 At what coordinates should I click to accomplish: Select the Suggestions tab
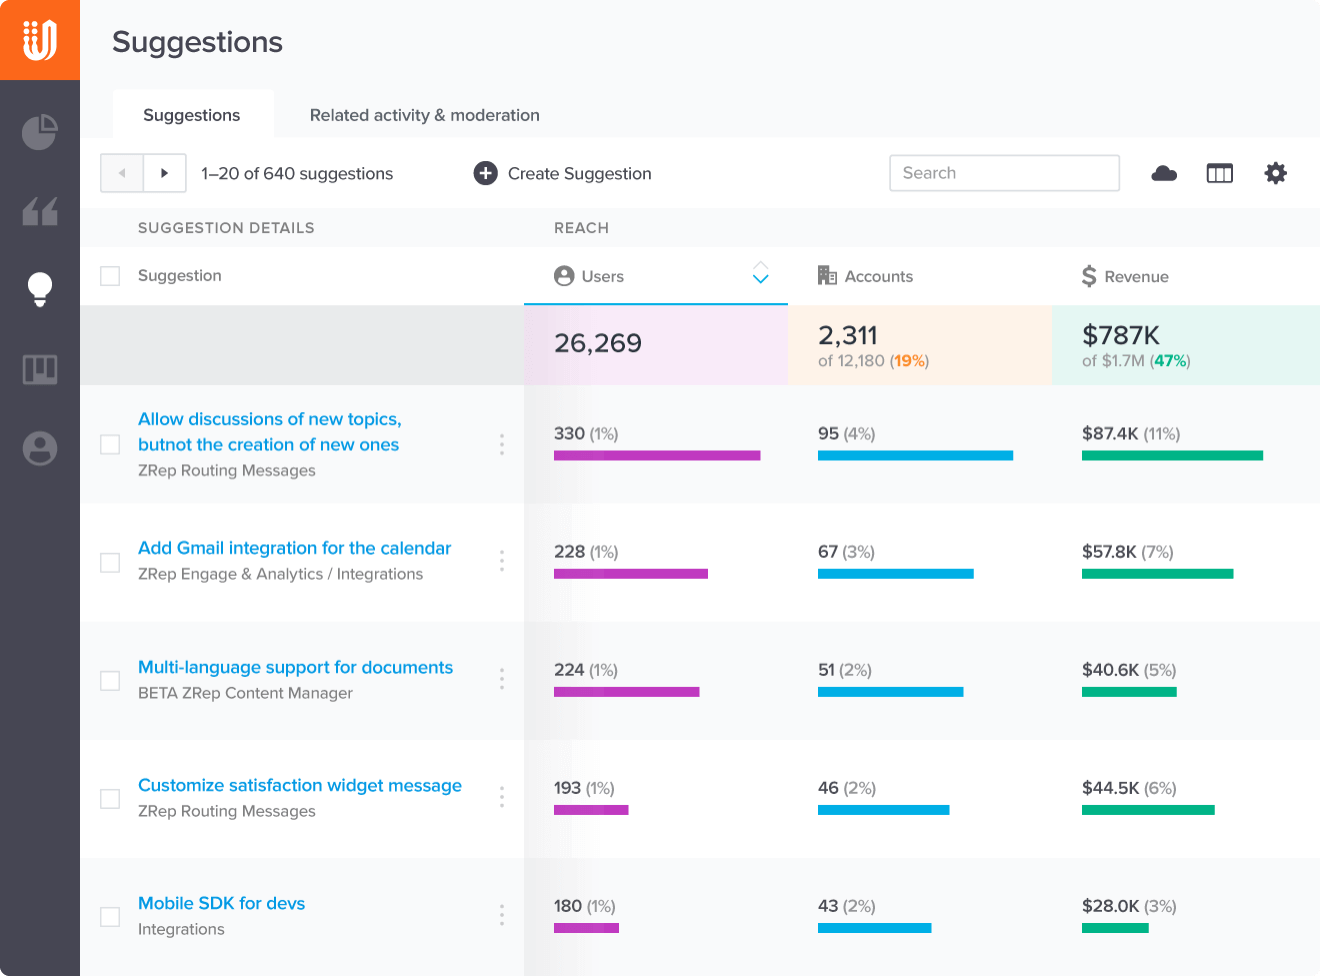click(192, 115)
